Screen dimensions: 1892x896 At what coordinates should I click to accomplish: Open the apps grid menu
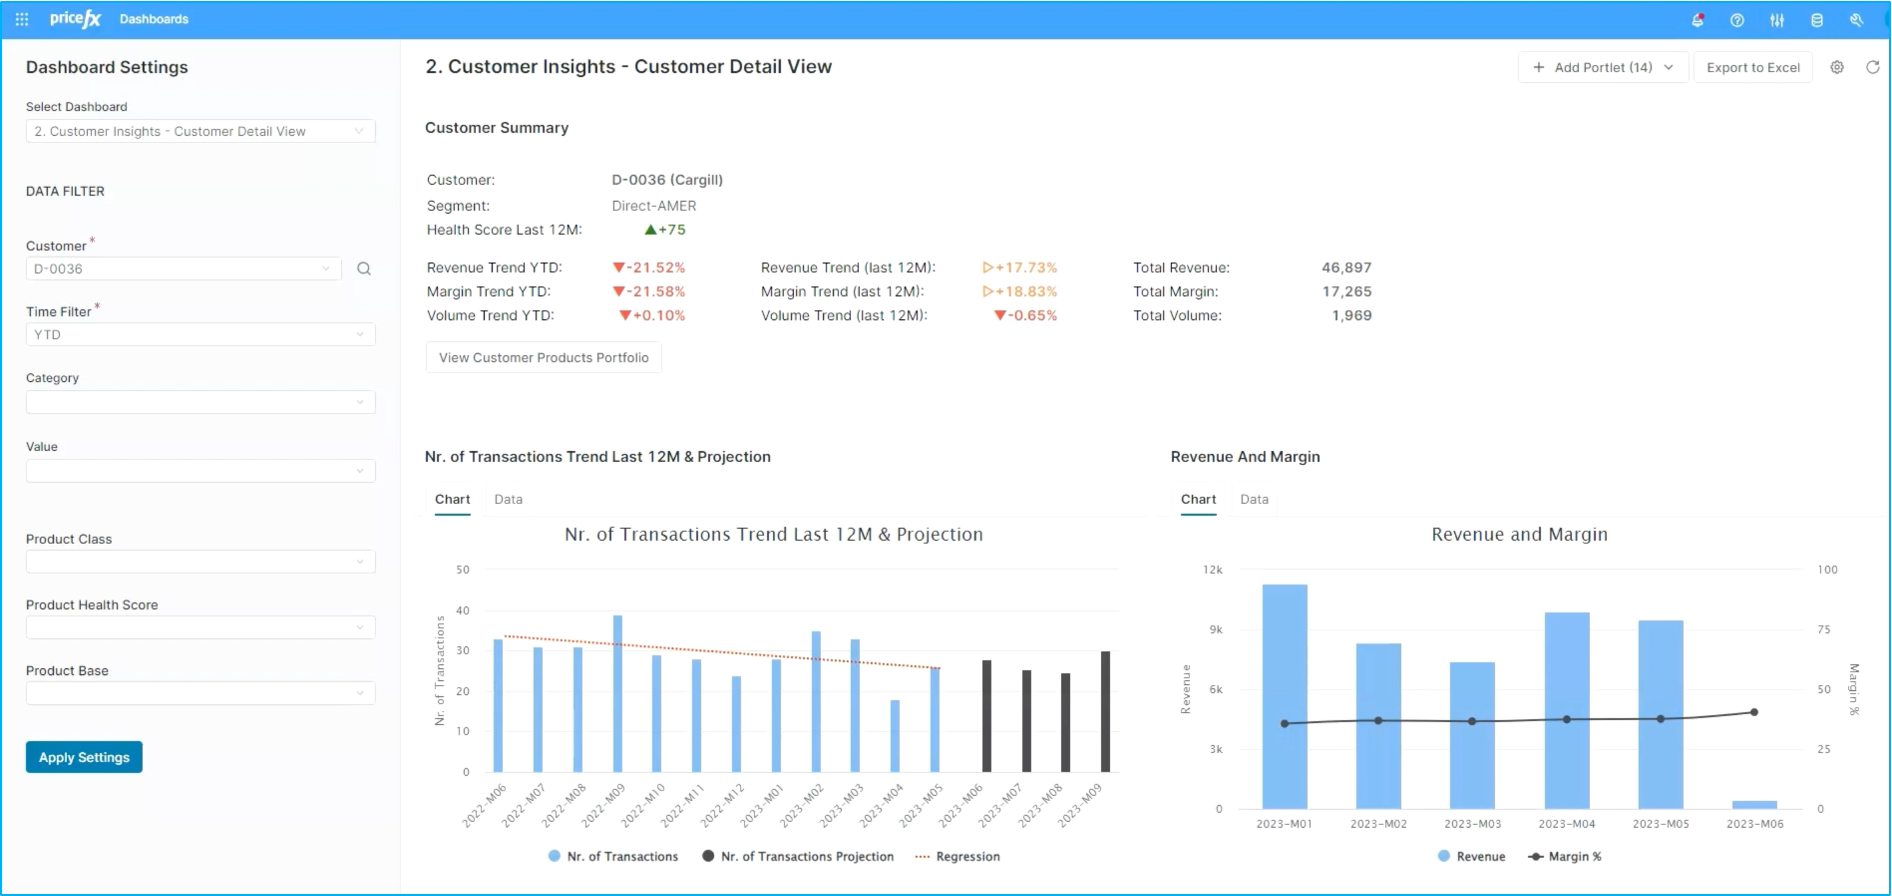click(22, 19)
